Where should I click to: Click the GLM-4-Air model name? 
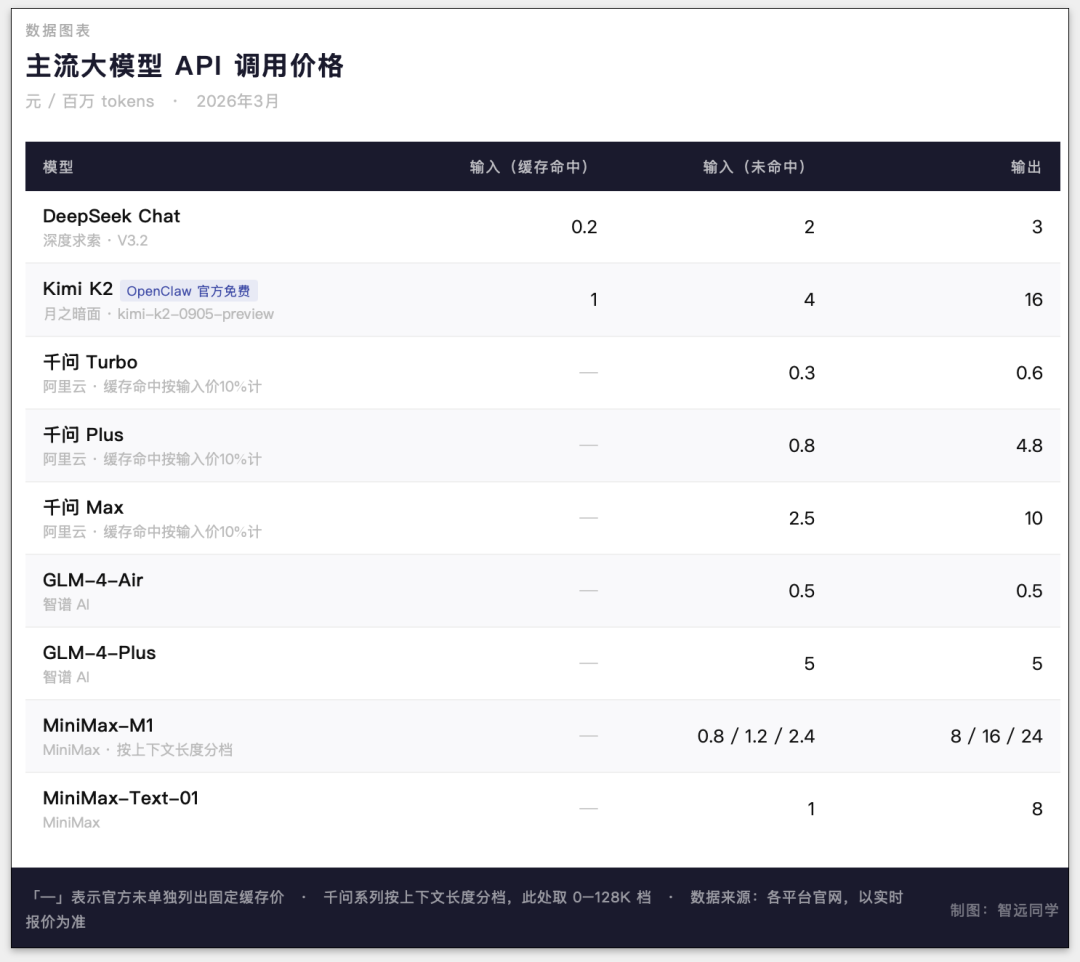point(93,580)
